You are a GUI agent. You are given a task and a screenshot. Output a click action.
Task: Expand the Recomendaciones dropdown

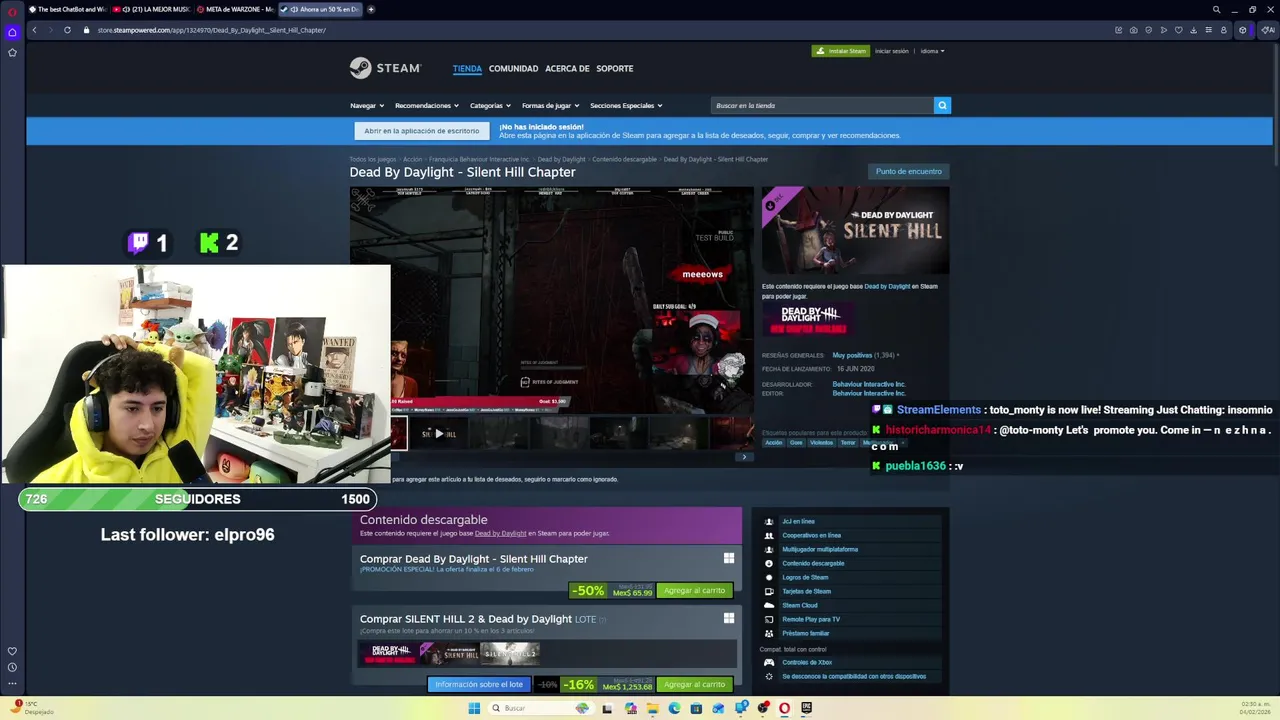(427, 105)
